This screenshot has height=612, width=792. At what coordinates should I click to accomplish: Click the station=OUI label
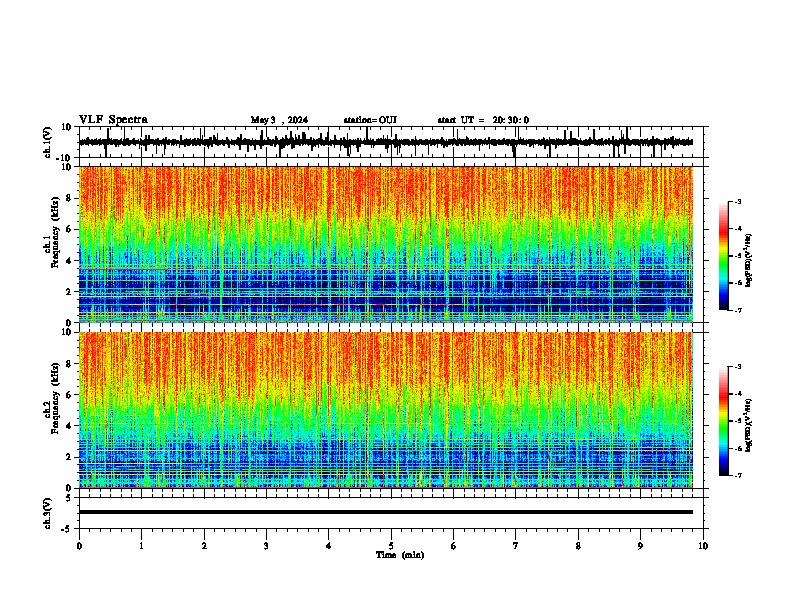(x=370, y=120)
